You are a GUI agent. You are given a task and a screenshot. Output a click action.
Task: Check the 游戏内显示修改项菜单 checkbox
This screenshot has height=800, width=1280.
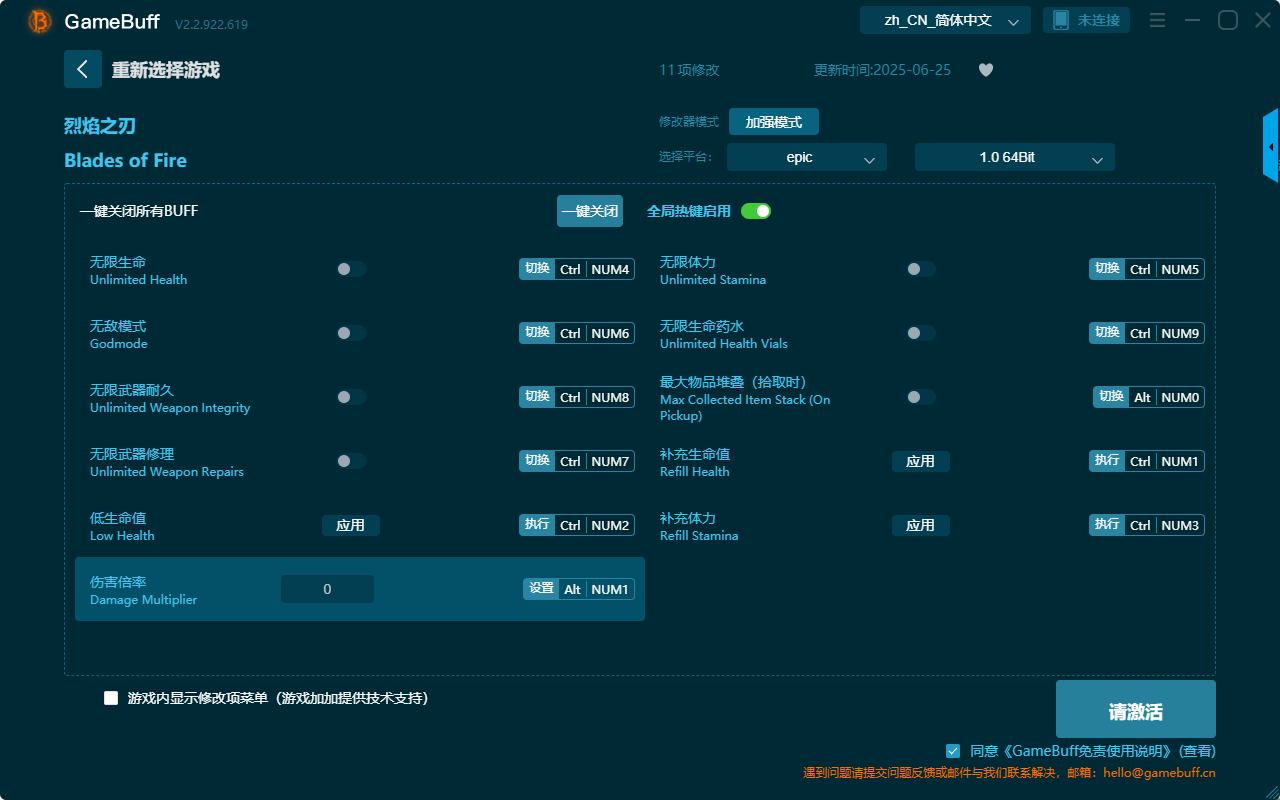click(110, 697)
